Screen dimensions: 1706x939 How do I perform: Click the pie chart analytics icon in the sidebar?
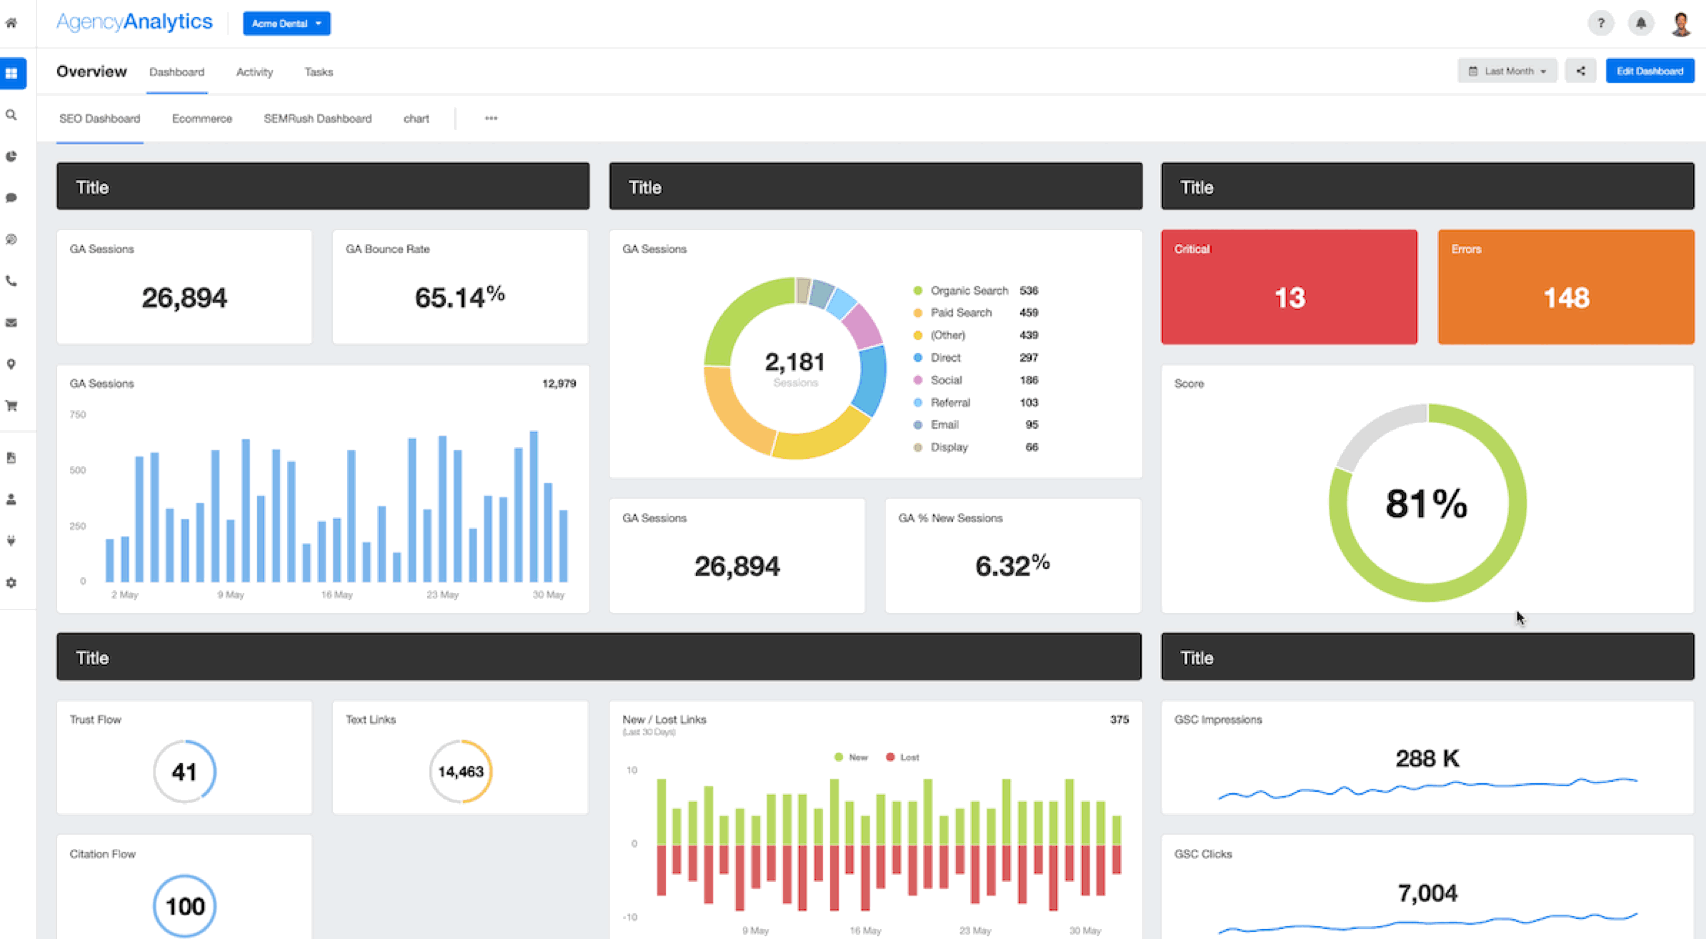(11, 157)
